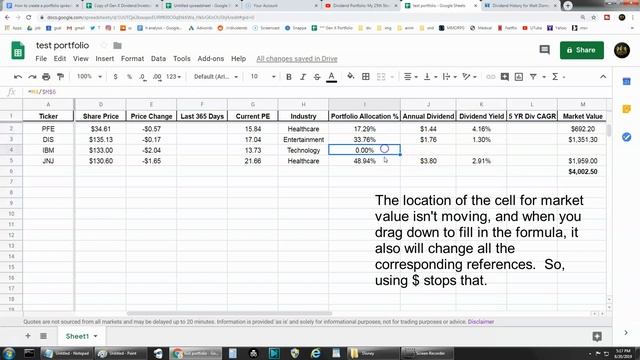Click the Undo icon in toolbar
This screenshot has width=640, height=360.
(x=18, y=77)
